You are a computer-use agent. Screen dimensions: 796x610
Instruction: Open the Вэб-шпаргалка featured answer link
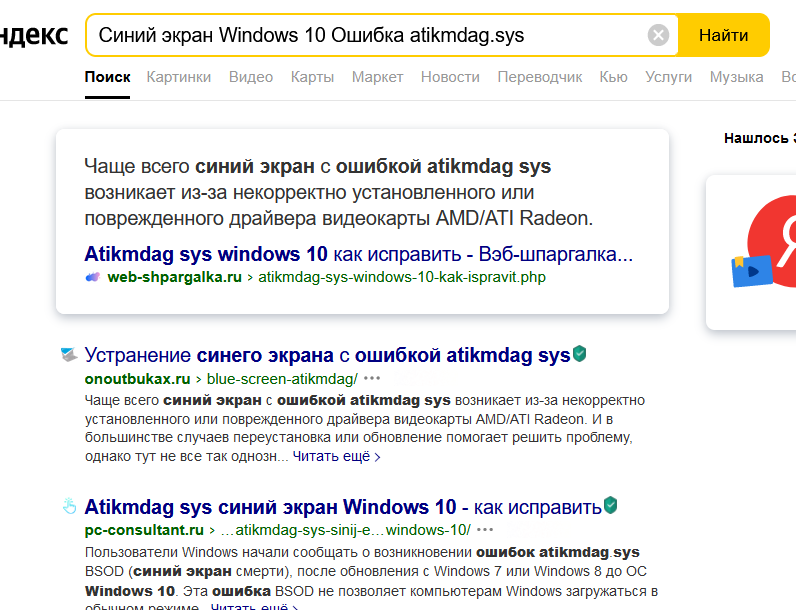358,254
